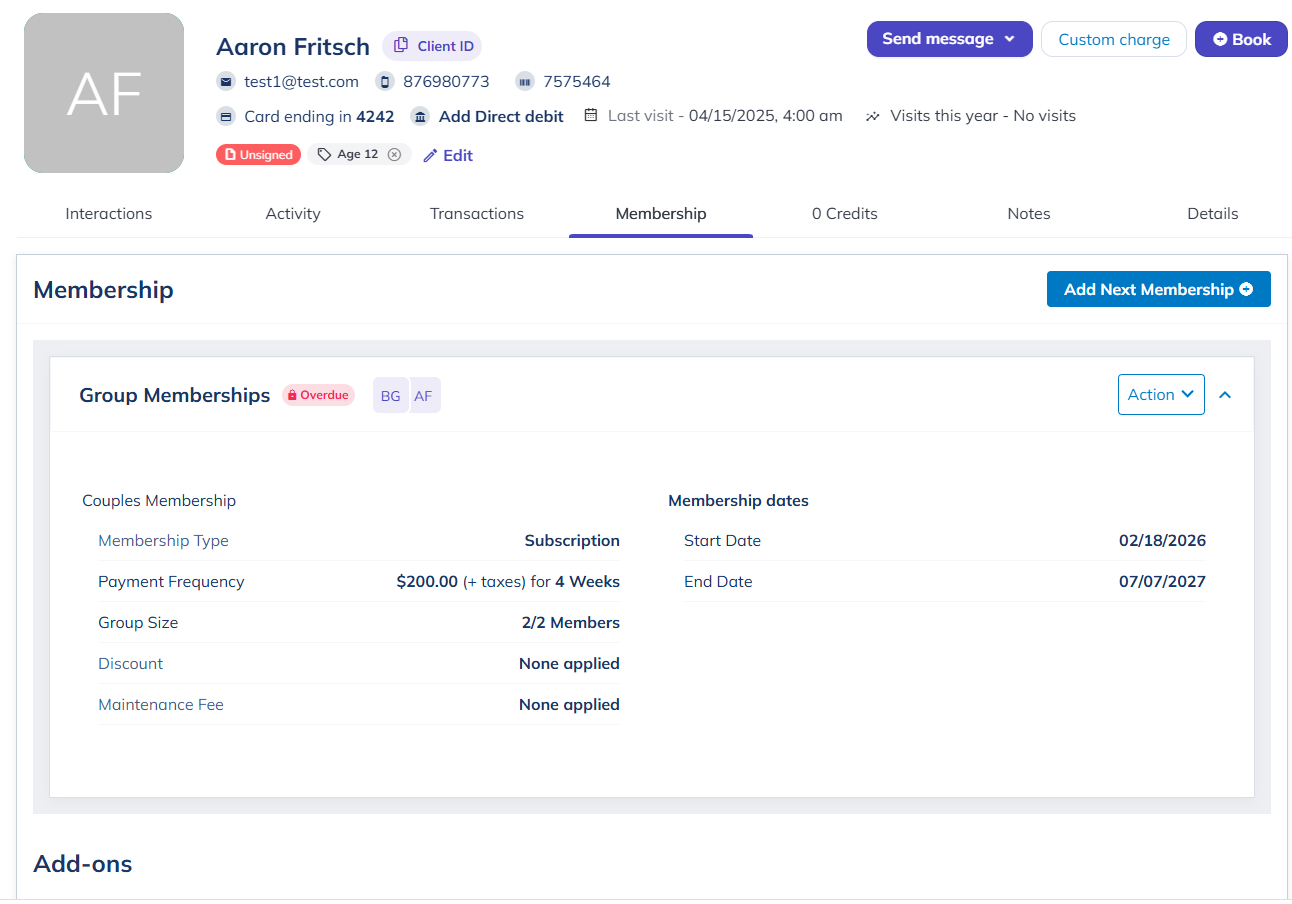The height and width of the screenshot is (904, 1292).
Task: Click the barcode icon beside 7575464
Action: [525, 82]
